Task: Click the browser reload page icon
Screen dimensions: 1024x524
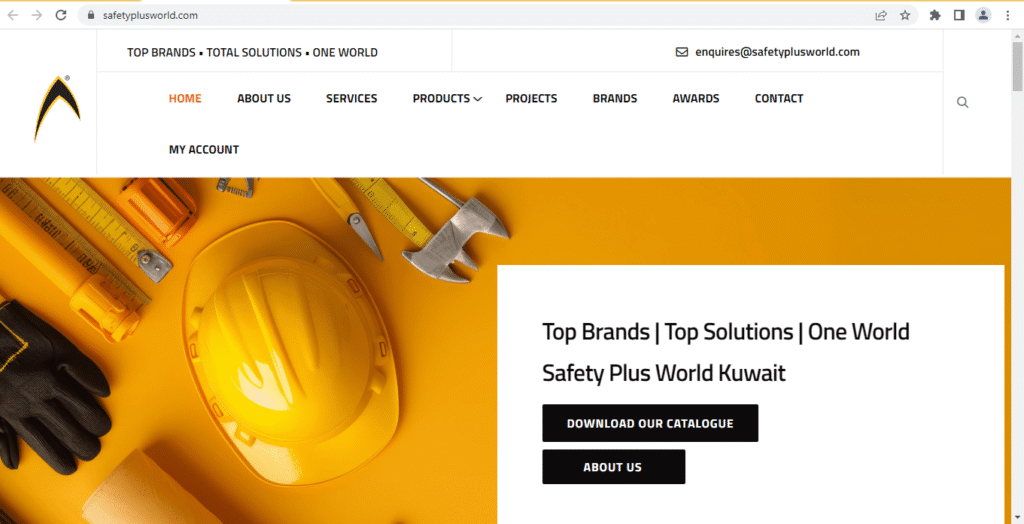Action: coord(61,15)
